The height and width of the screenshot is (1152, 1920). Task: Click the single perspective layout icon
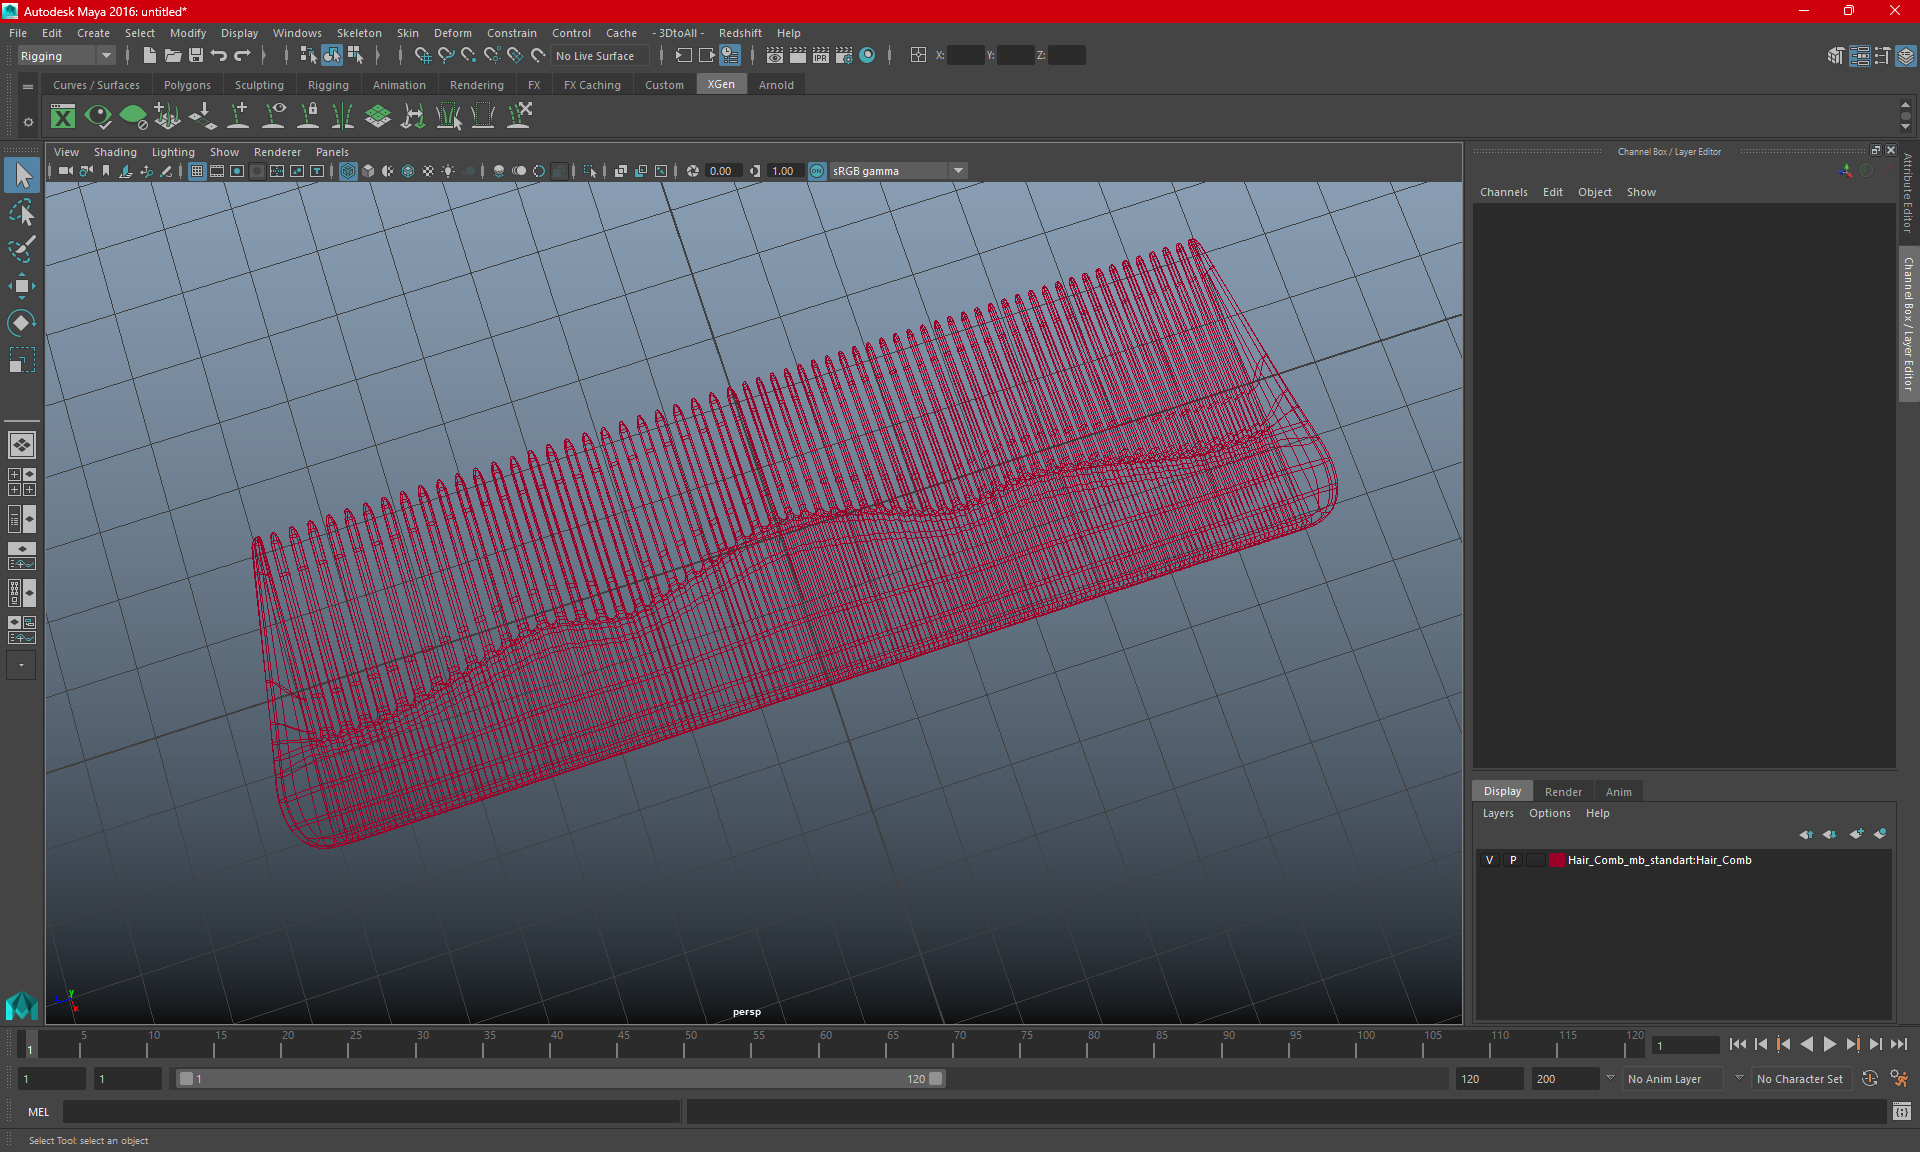(x=21, y=445)
